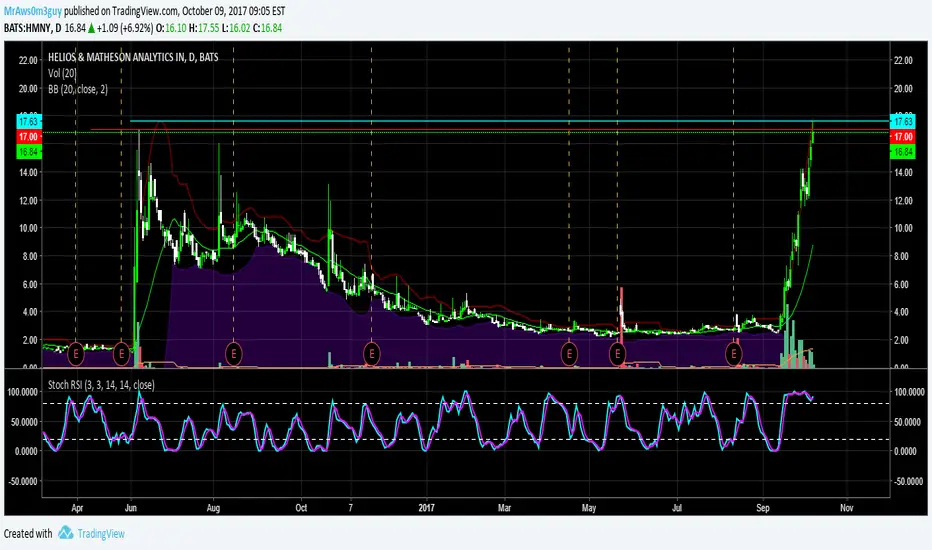Click the Vol (20) indicator label
932x550 pixels.
coord(62,73)
